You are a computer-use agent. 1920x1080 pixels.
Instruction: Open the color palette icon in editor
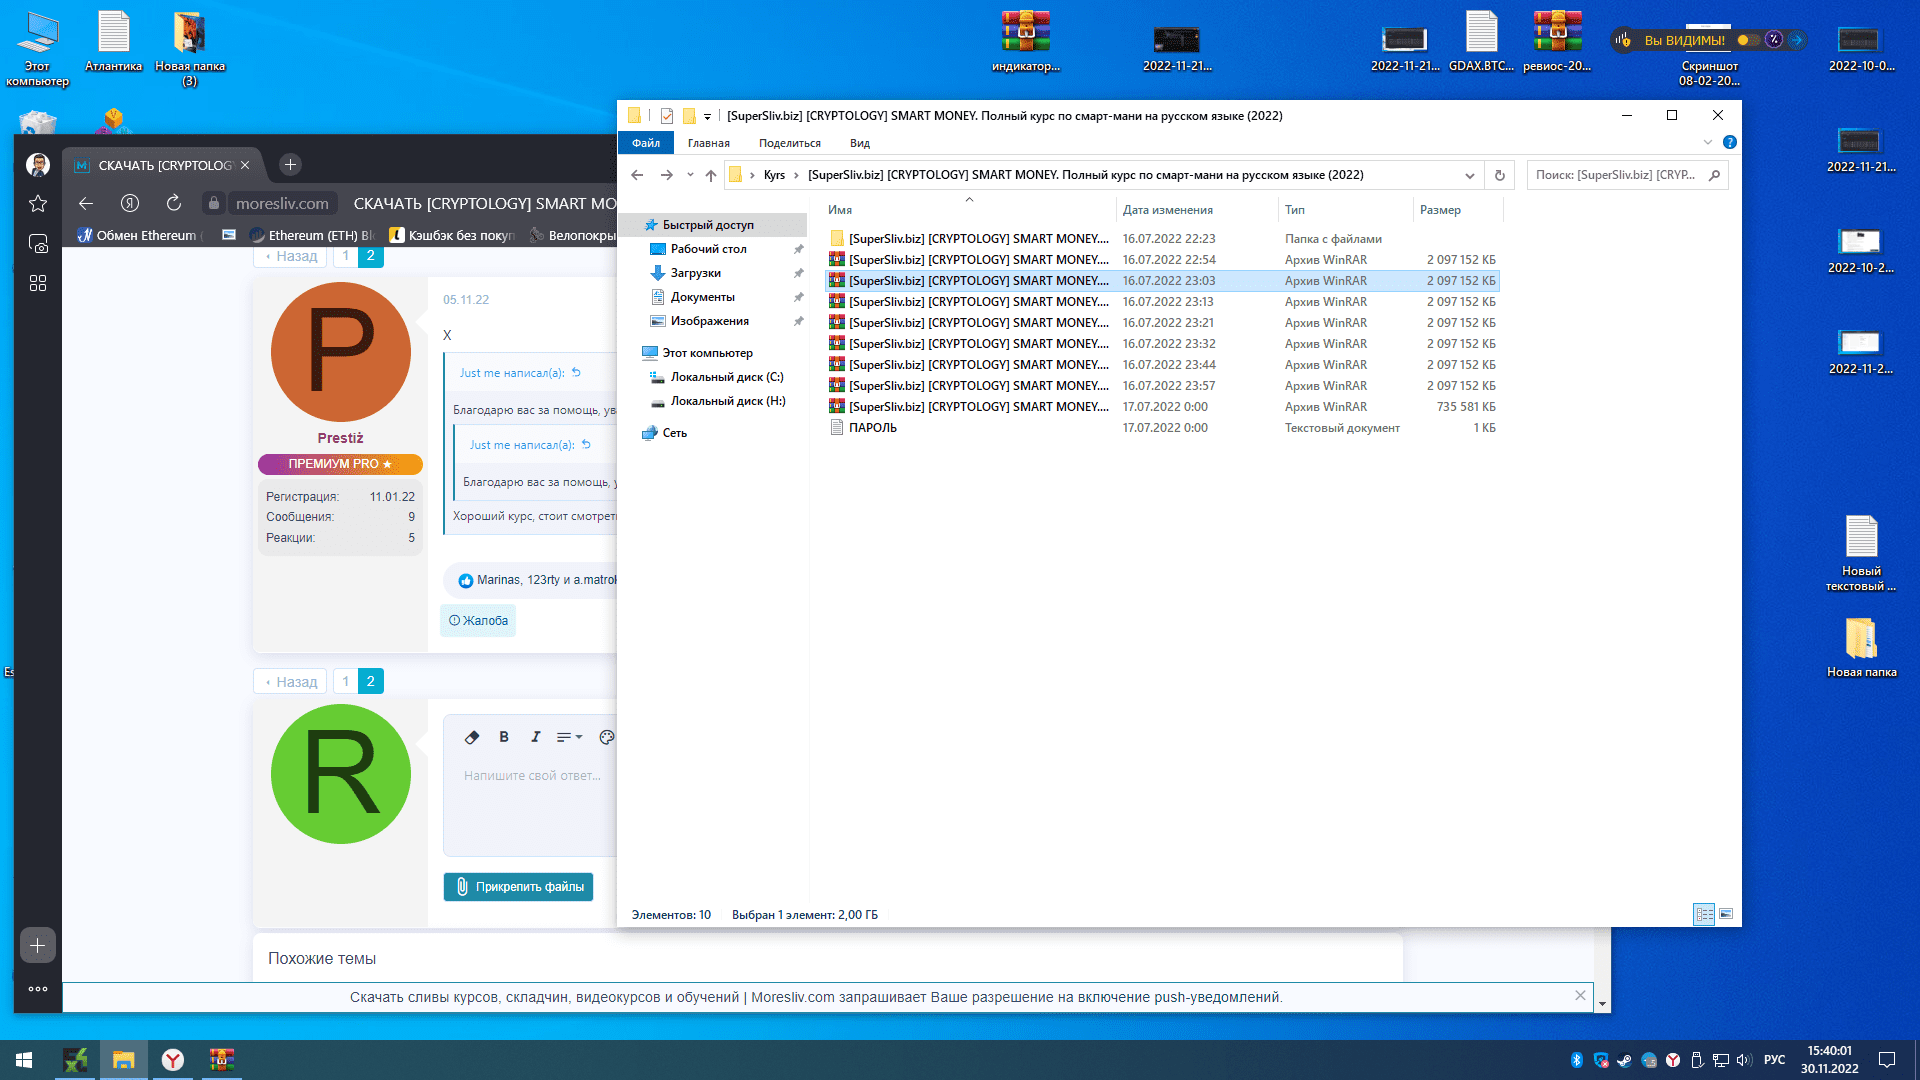[606, 737]
